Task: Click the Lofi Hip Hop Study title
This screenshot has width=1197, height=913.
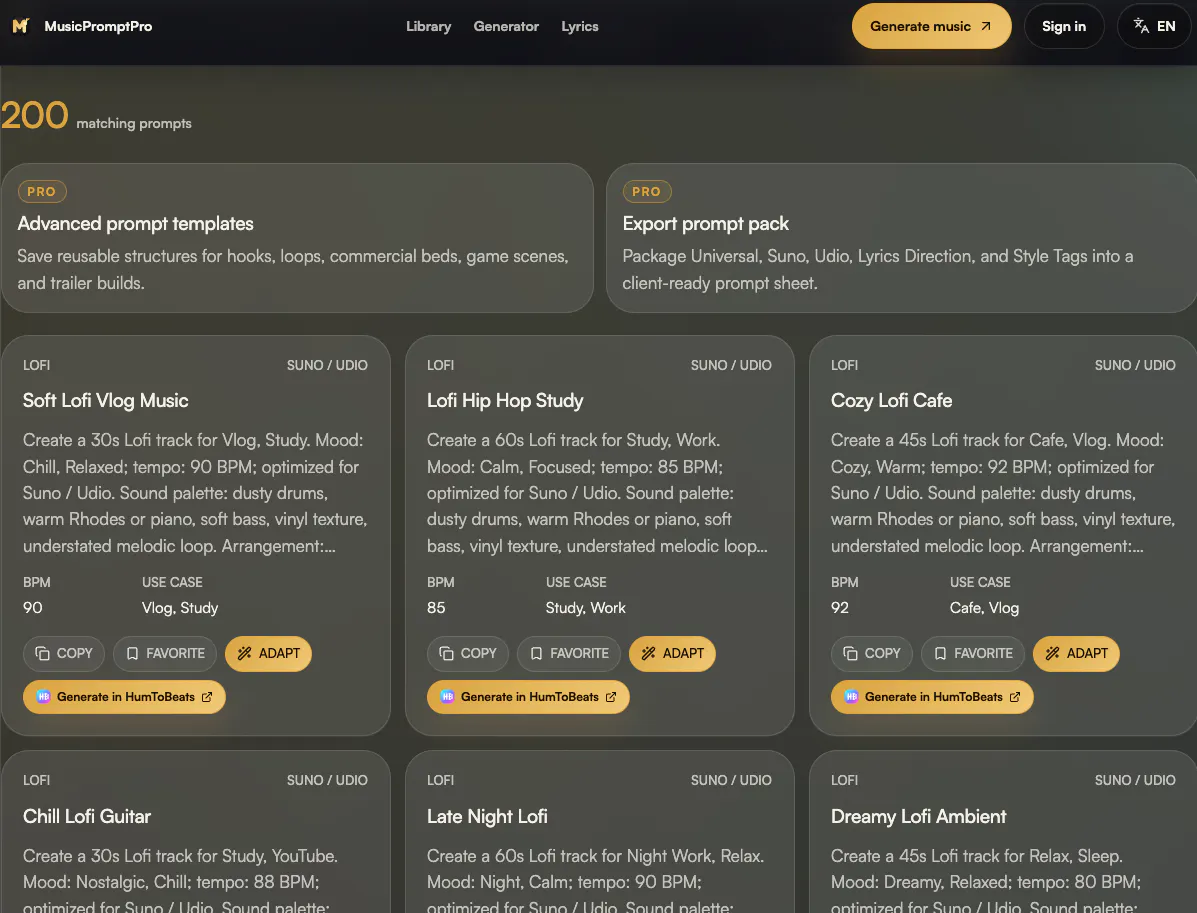Action: click(x=505, y=401)
